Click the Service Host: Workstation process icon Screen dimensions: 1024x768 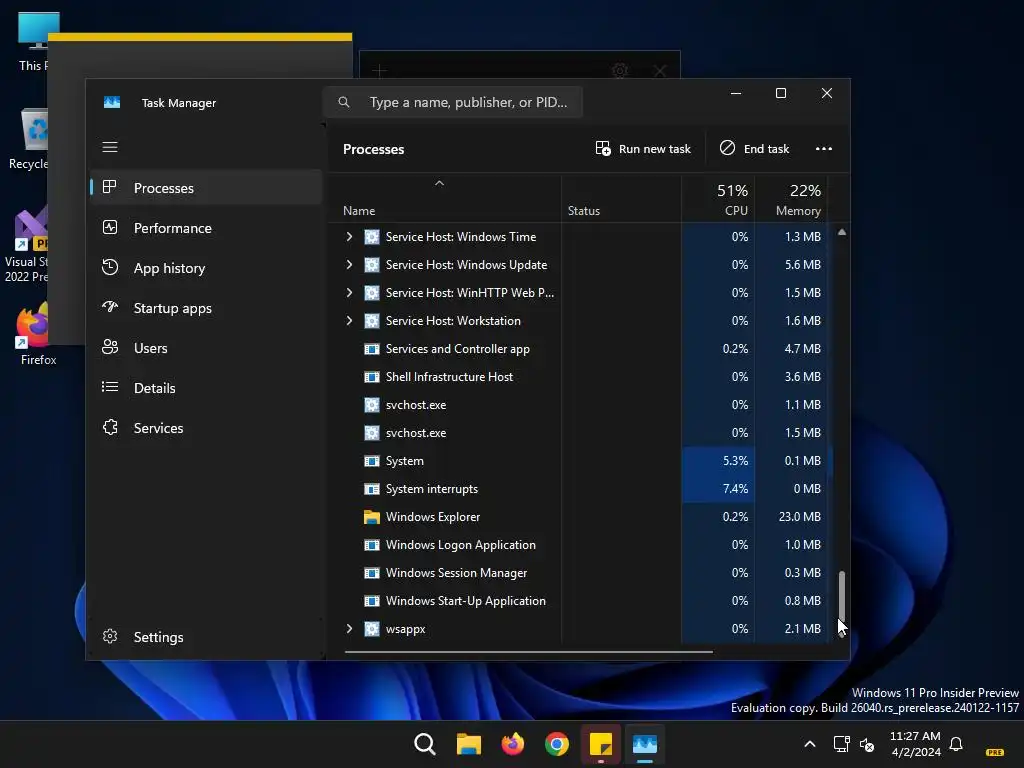click(372, 321)
